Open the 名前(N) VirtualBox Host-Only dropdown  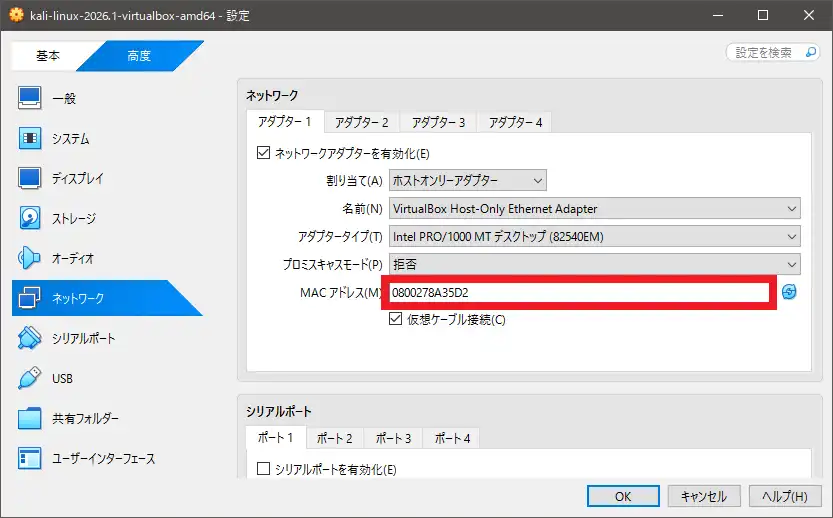[x=594, y=209]
